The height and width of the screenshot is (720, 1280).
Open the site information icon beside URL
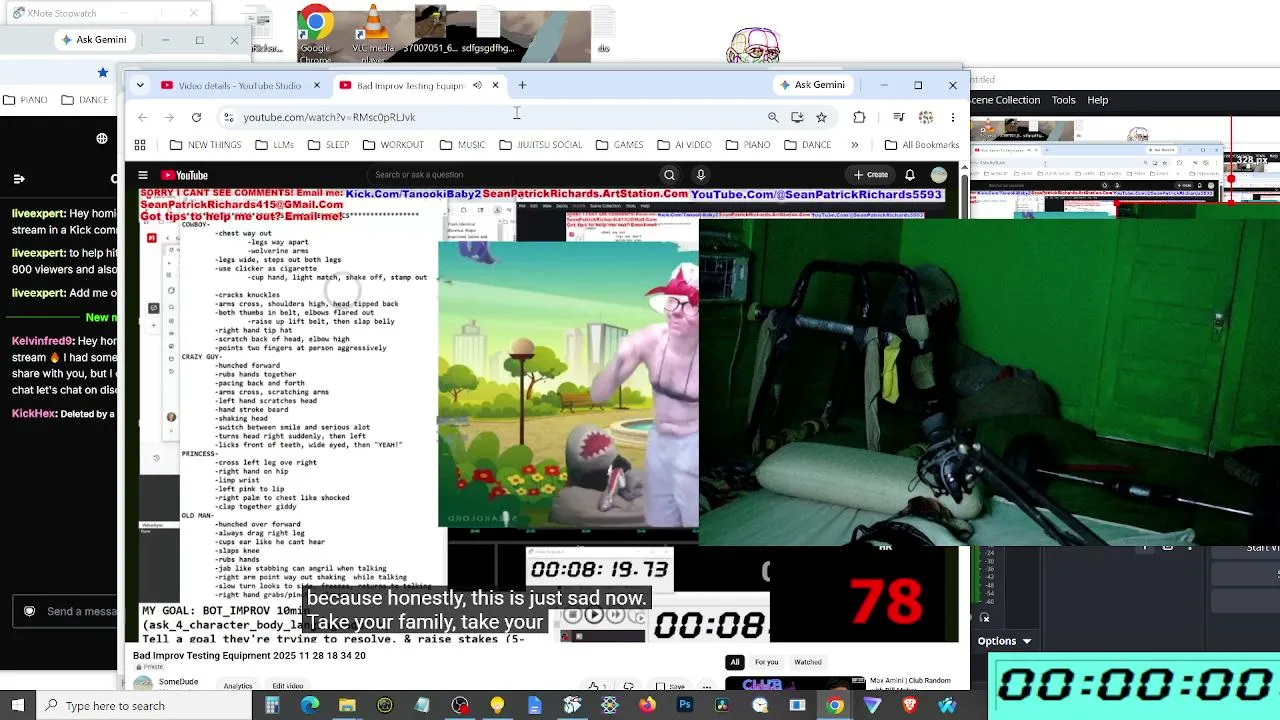click(x=228, y=117)
